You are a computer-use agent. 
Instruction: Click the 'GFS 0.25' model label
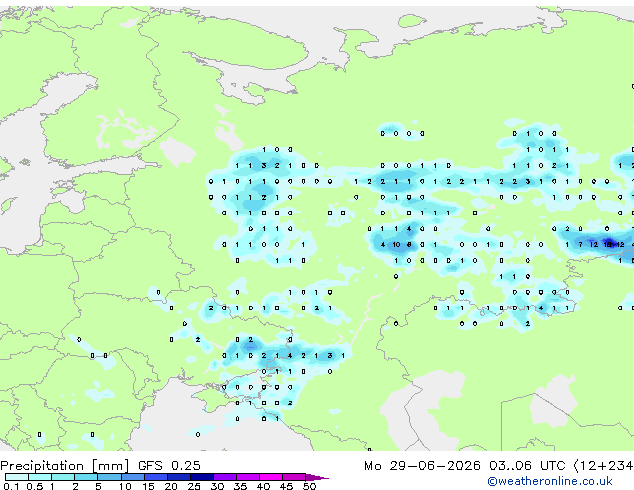(x=169, y=465)
